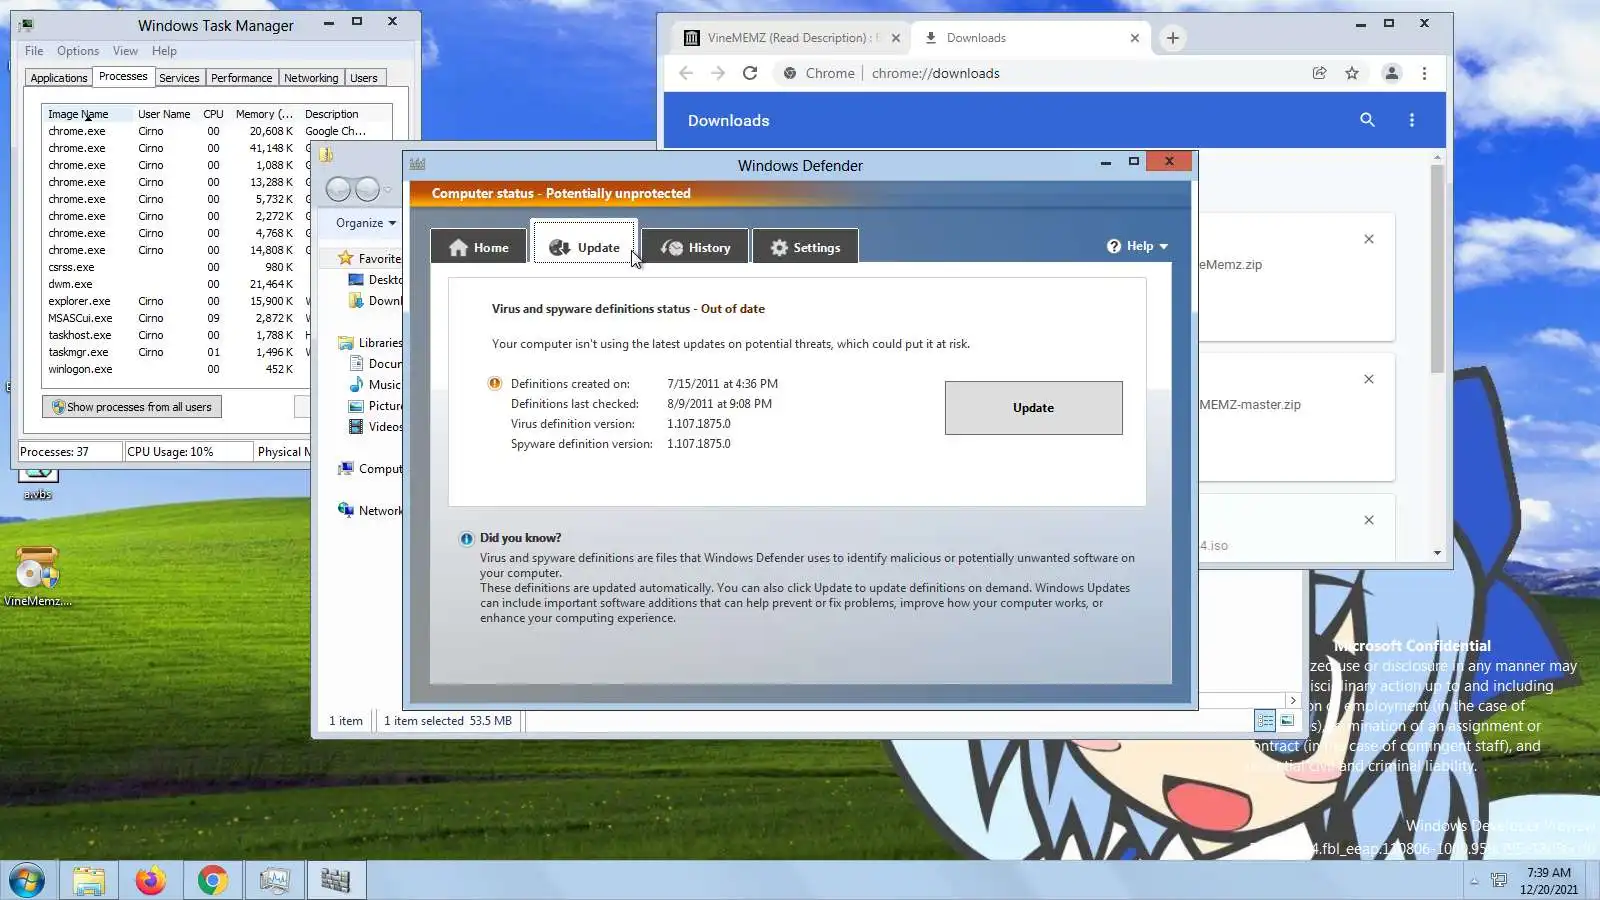Click the large Update definitions button

(1033, 408)
